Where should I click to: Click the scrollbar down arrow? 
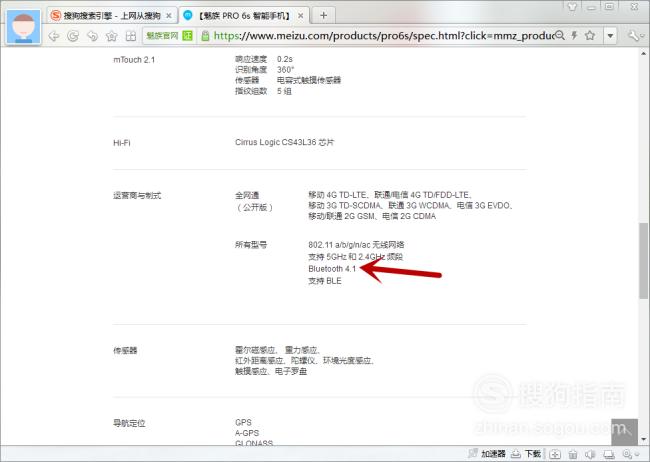pyautogui.click(x=643, y=439)
